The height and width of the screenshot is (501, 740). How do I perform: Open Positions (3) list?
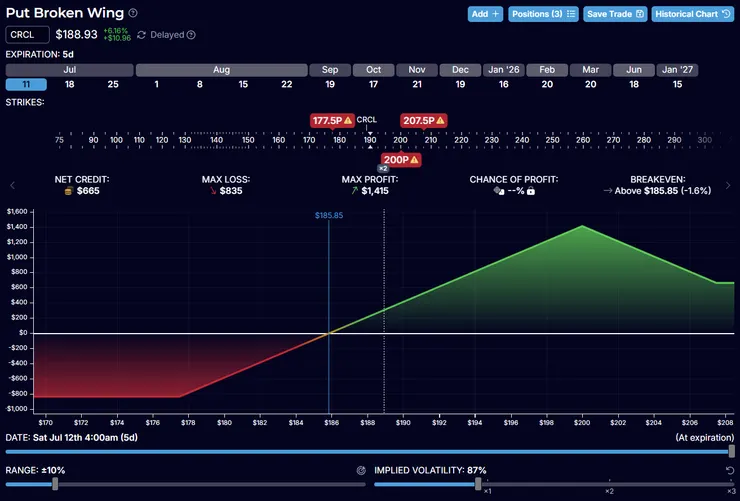point(543,14)
